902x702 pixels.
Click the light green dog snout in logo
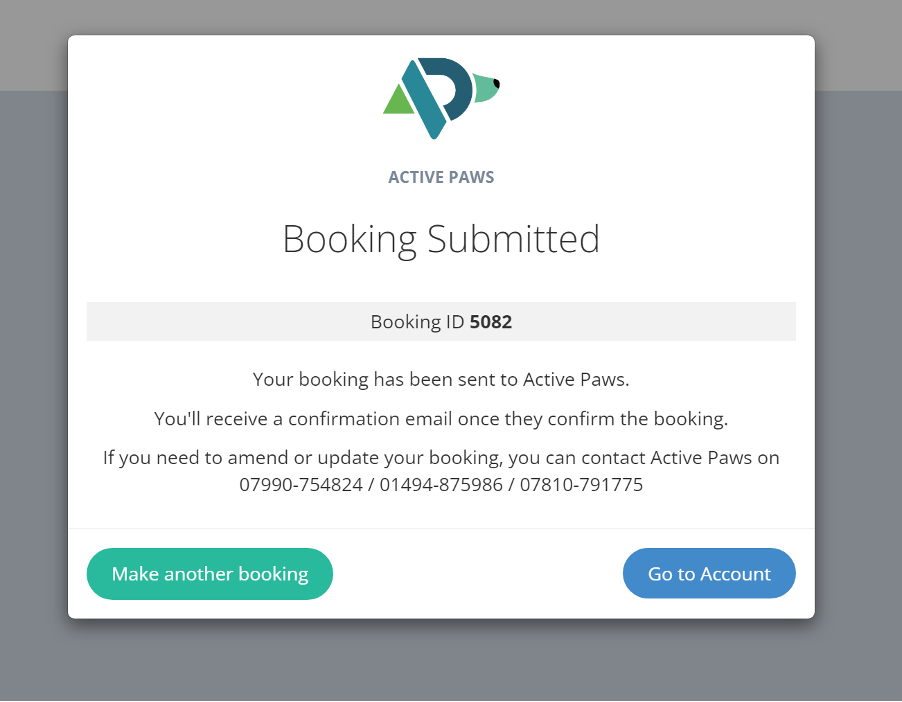click(x=484, y=90)
